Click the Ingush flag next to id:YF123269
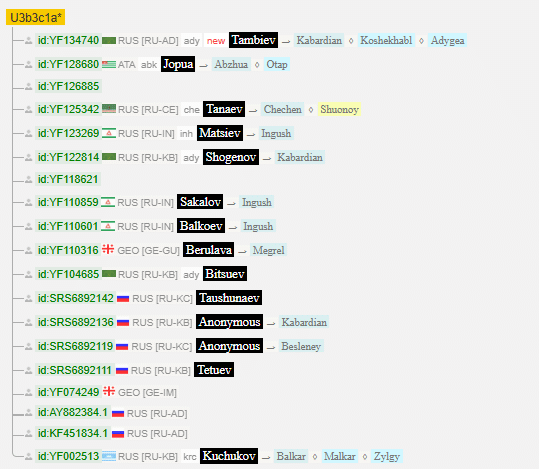The image size is (539, 469). (x=109, y=133)
